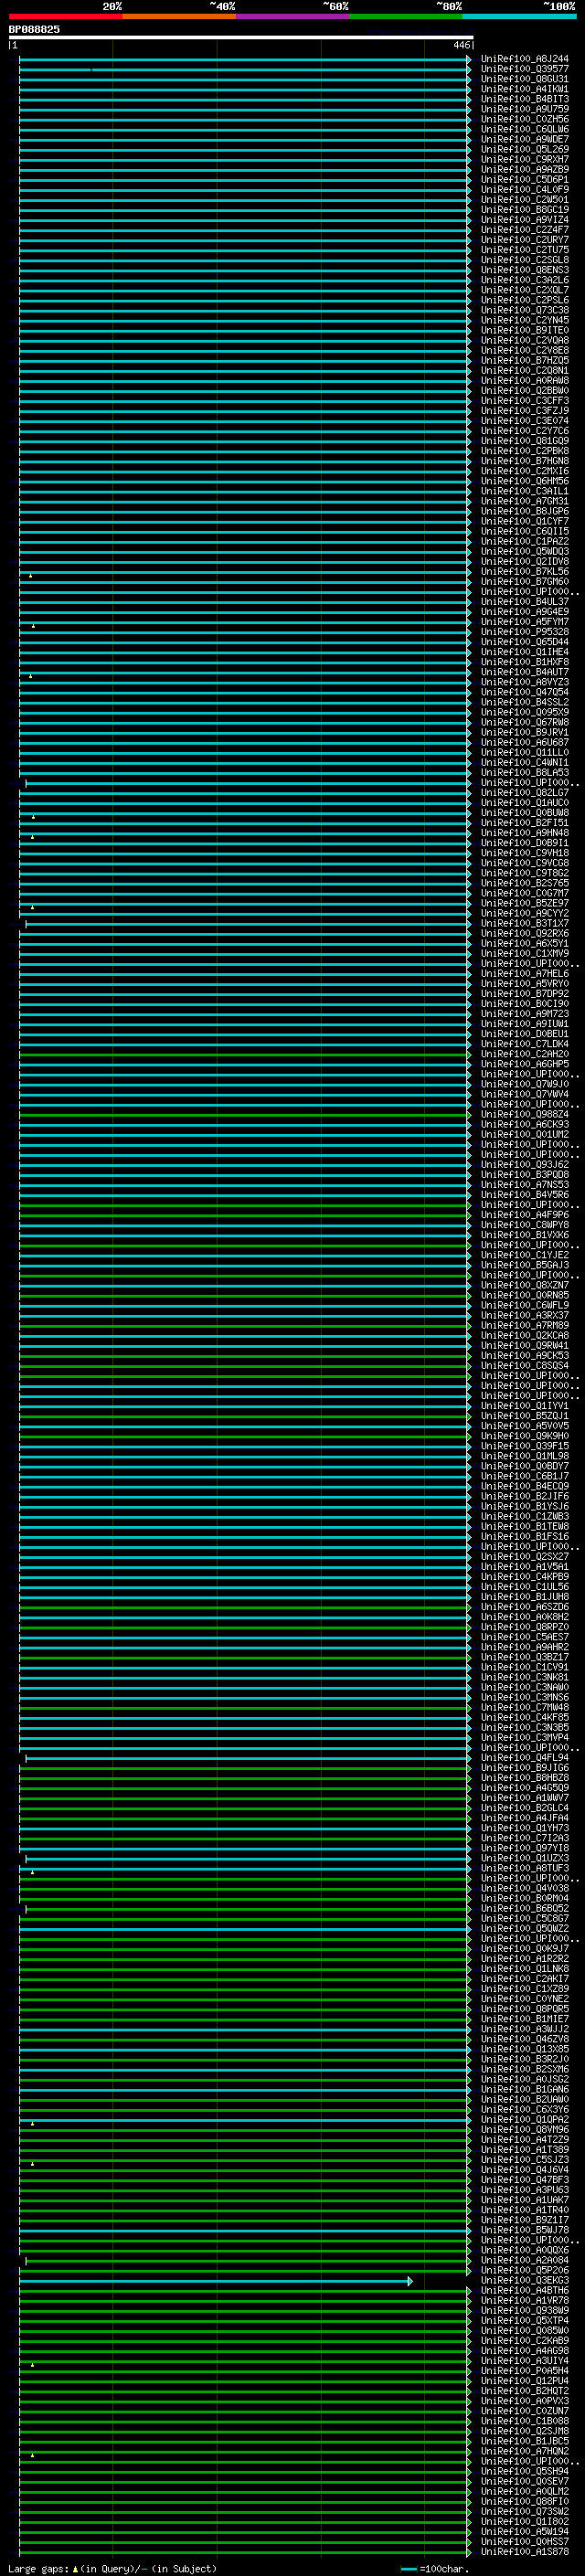Select the UniRef100_A4F9P6 label
The image size is (585, 2576).
[x=524, y=1215]
